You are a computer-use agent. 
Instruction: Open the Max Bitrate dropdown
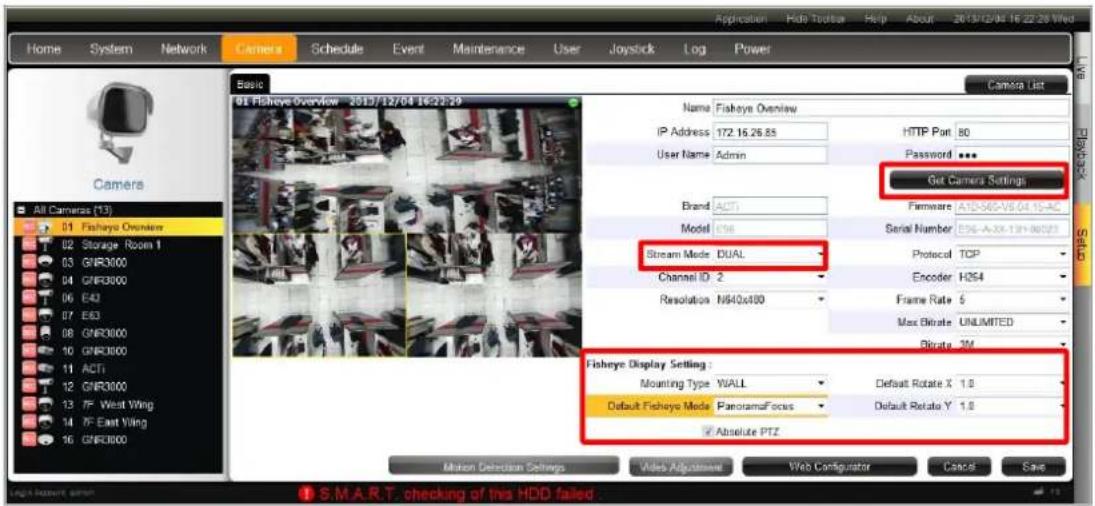pos(1012,322)
